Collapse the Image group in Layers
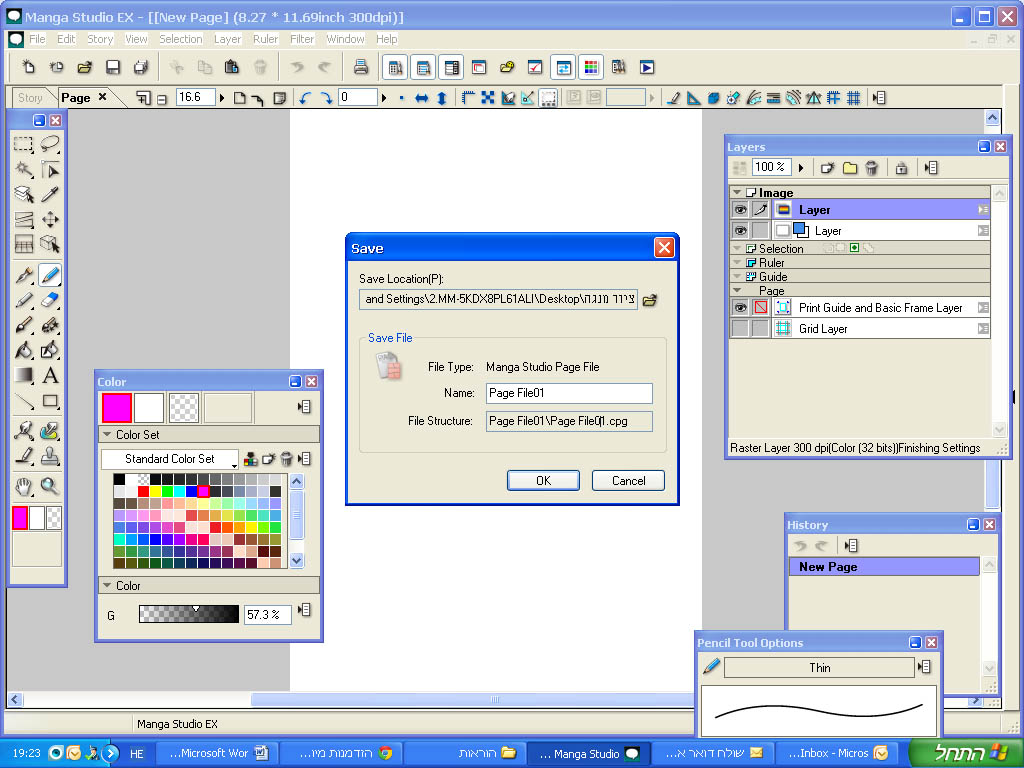1024x768 pixels. tap(737, 193)
